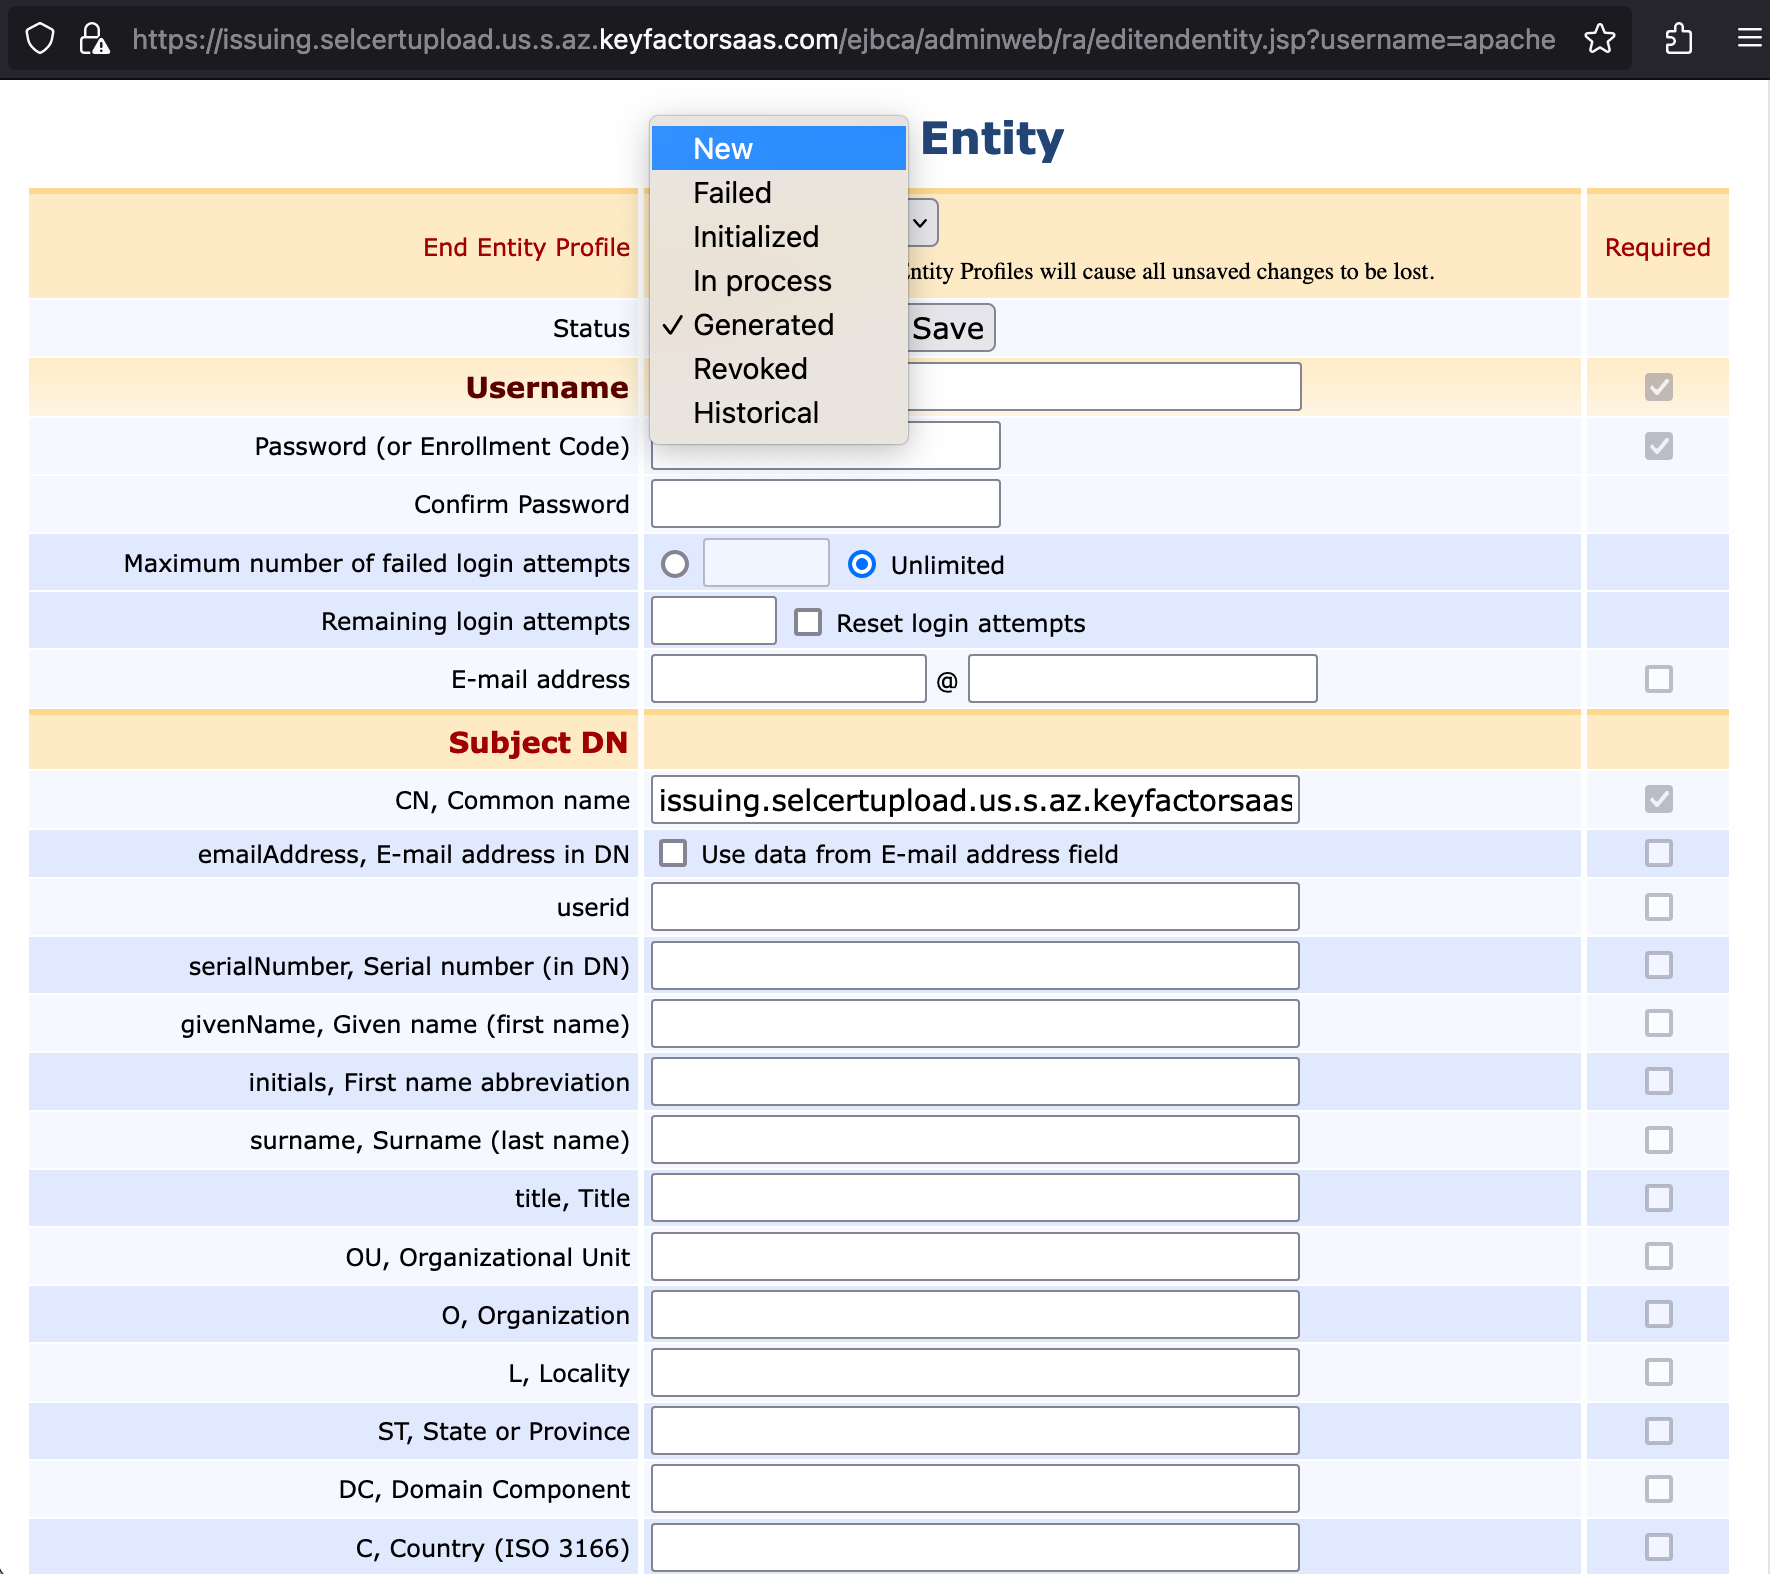Image resolution: width=1770 pixels, height=1574 pixels.
Task: Toggle the Required checkbox for OU, Organizational Unit
Action: 1658,1256
